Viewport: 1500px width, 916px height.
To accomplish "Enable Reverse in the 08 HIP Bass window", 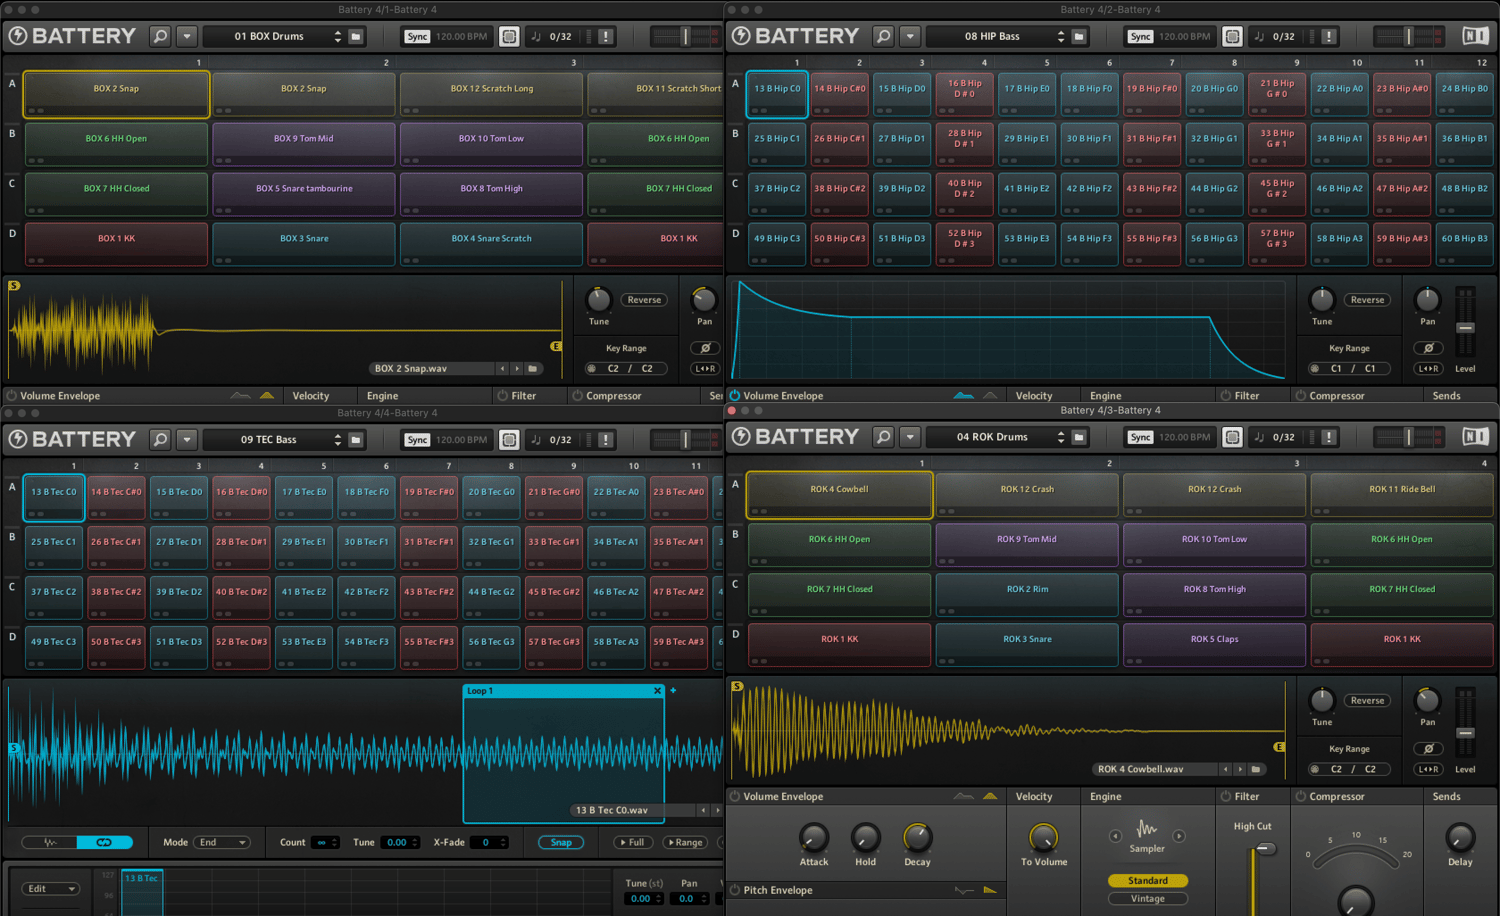I will 1367,300.
